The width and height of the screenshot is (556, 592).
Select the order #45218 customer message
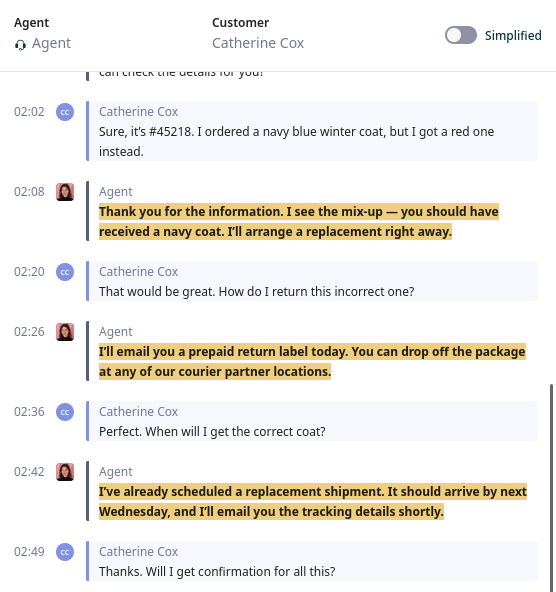[x=313, y=131]
